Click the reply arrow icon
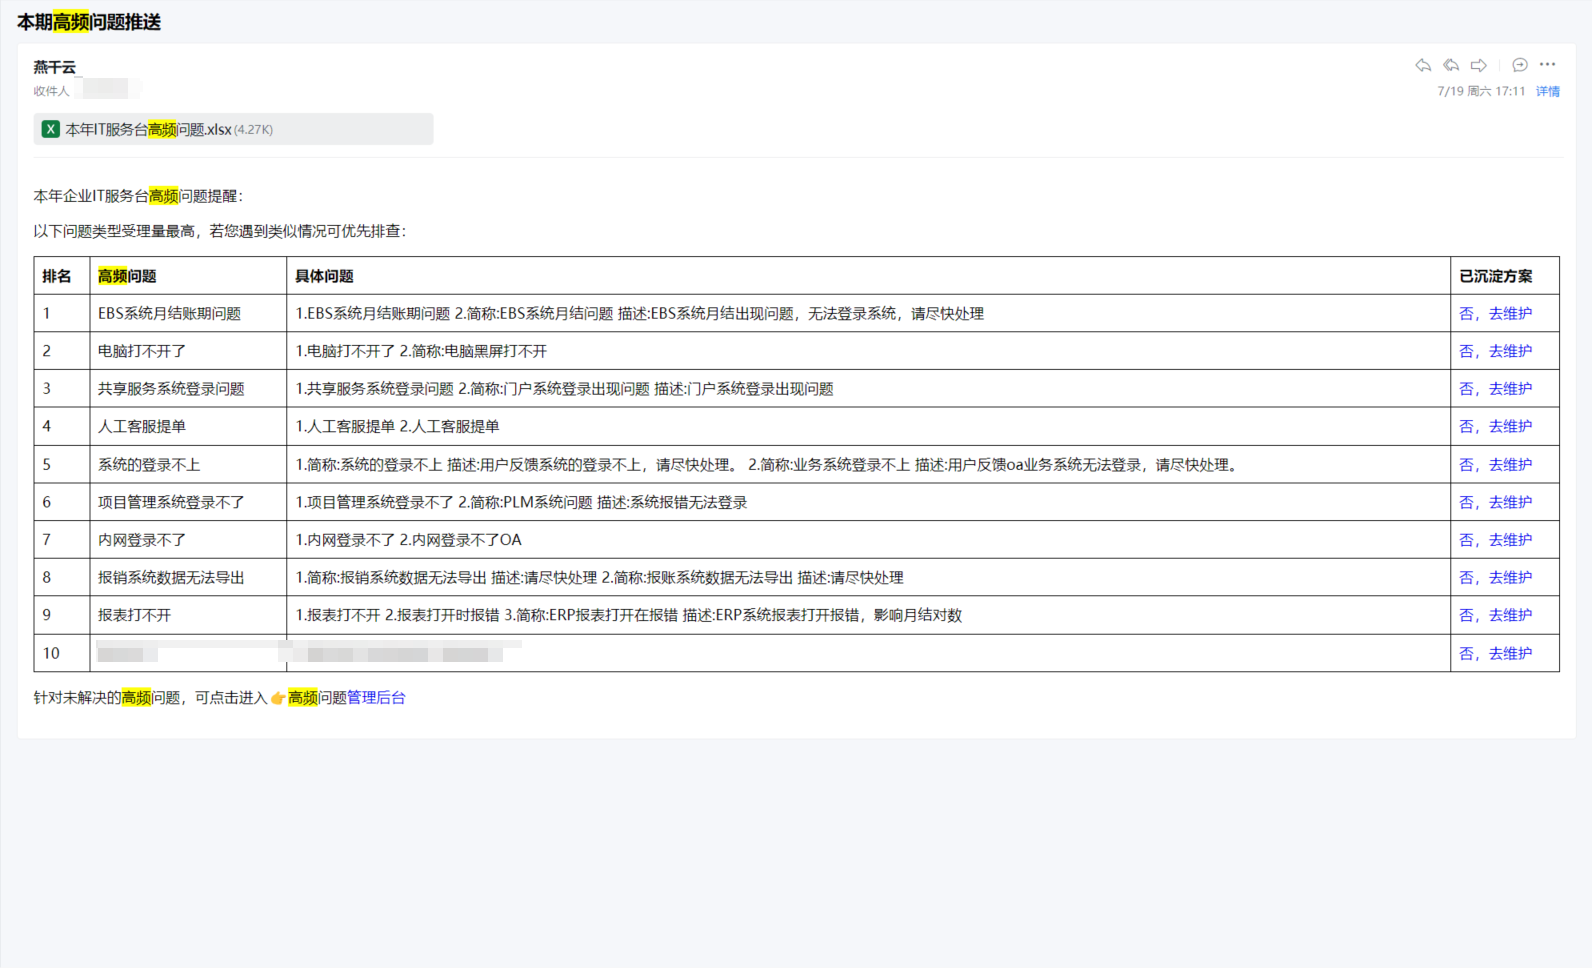The height and width of the screenshot is (968, 1592). tap(1423, 65)
